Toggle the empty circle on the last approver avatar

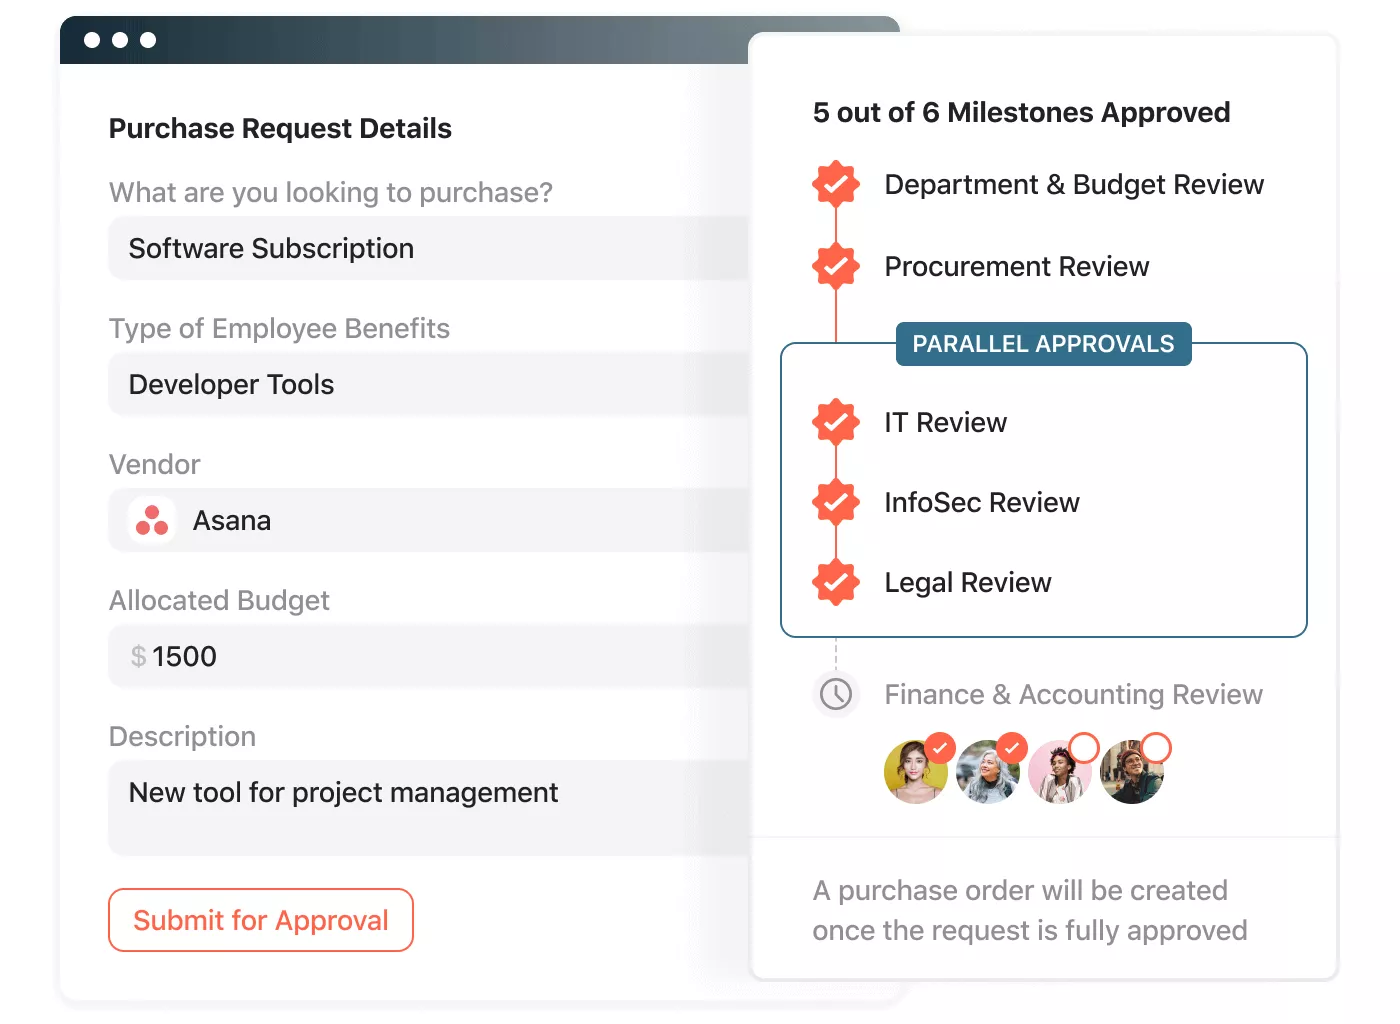pyautogui.click(x=1156, y=747)
